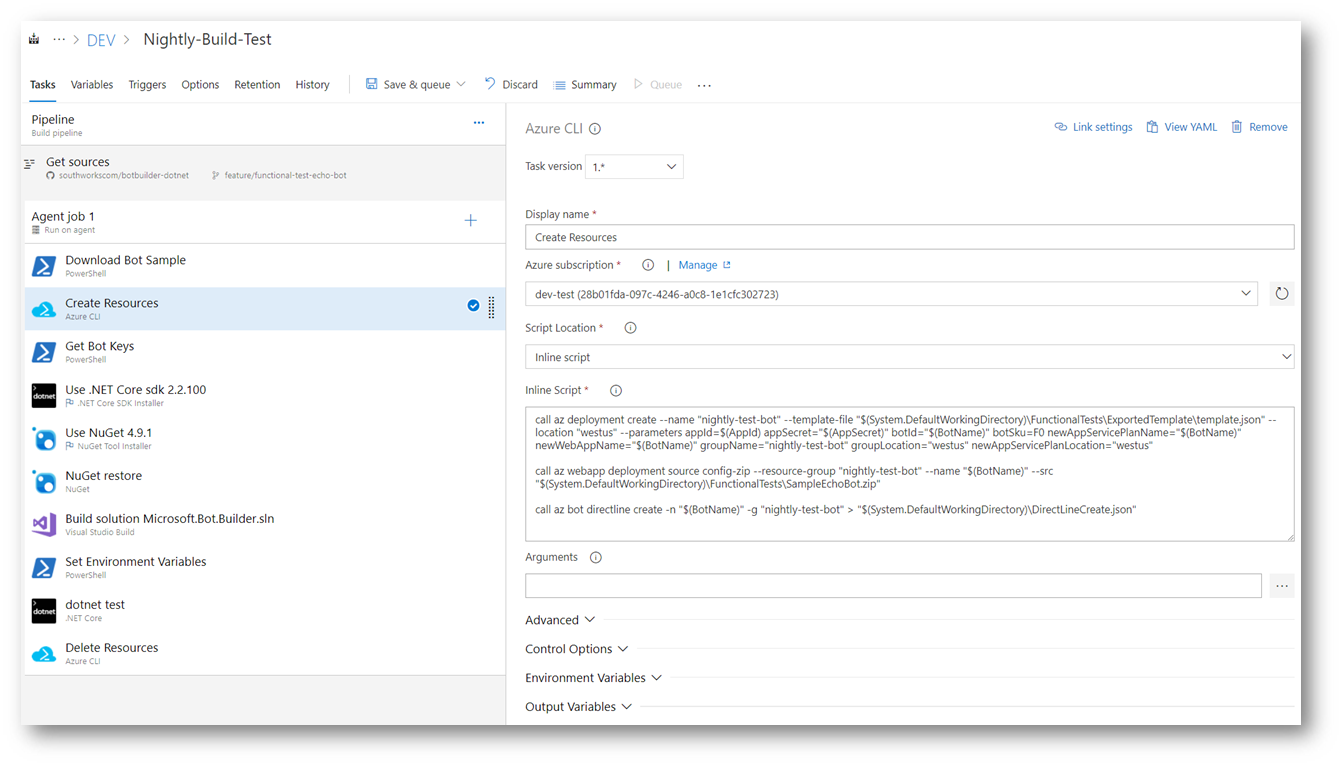Viewport: 1343px width, 767px height.
Task: Add a task to Agent job 1
Action: point(470,220)
